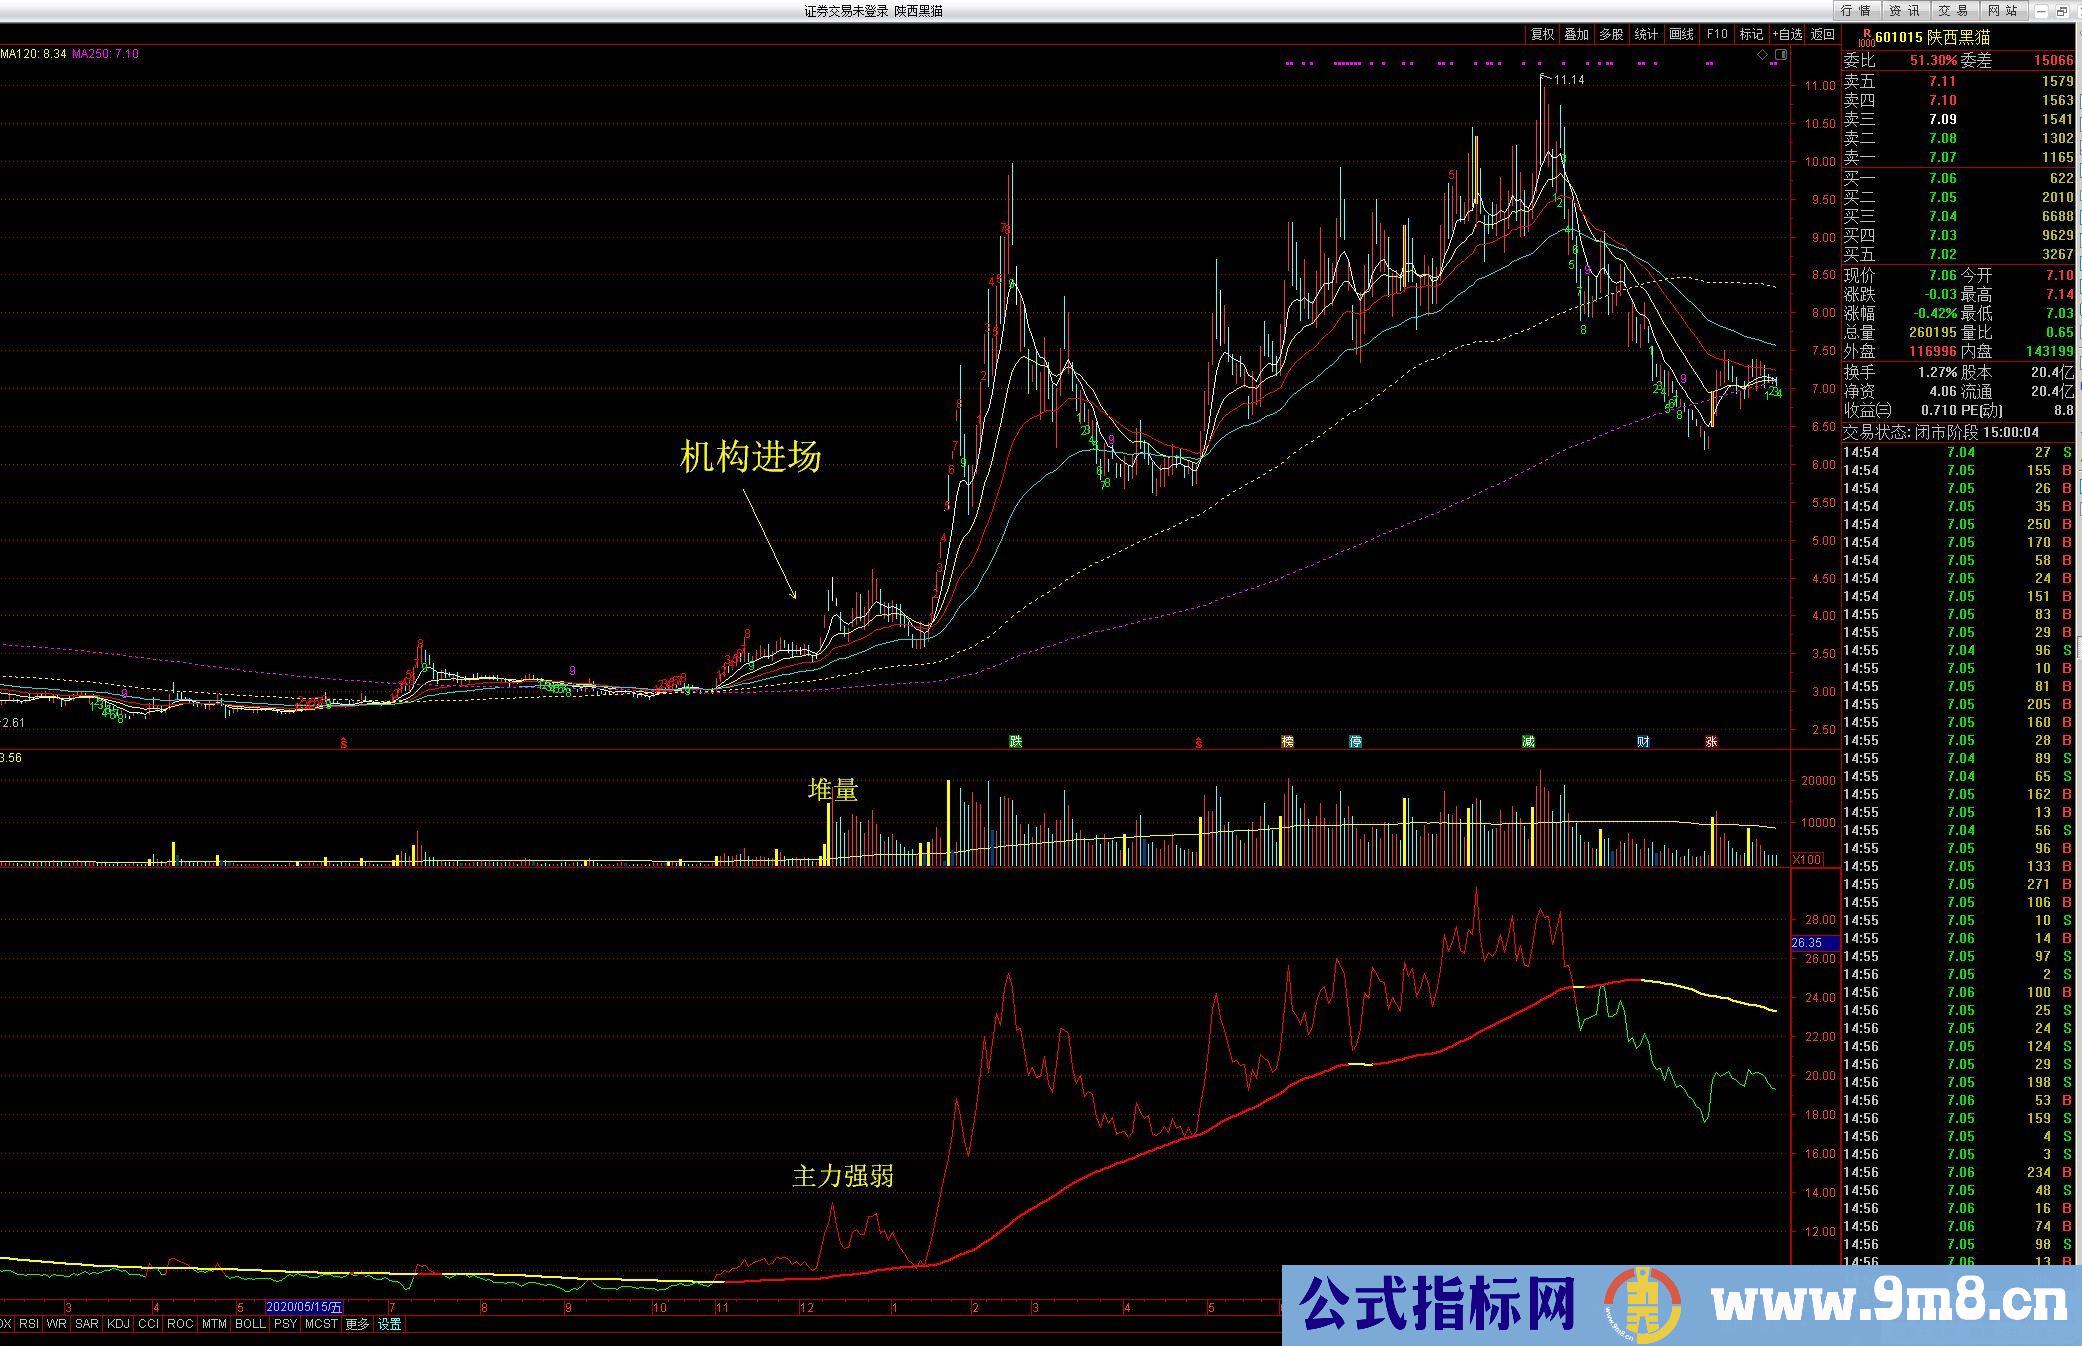
Task: Expand 更多 indicators list
Action: tap(357, 1324)
